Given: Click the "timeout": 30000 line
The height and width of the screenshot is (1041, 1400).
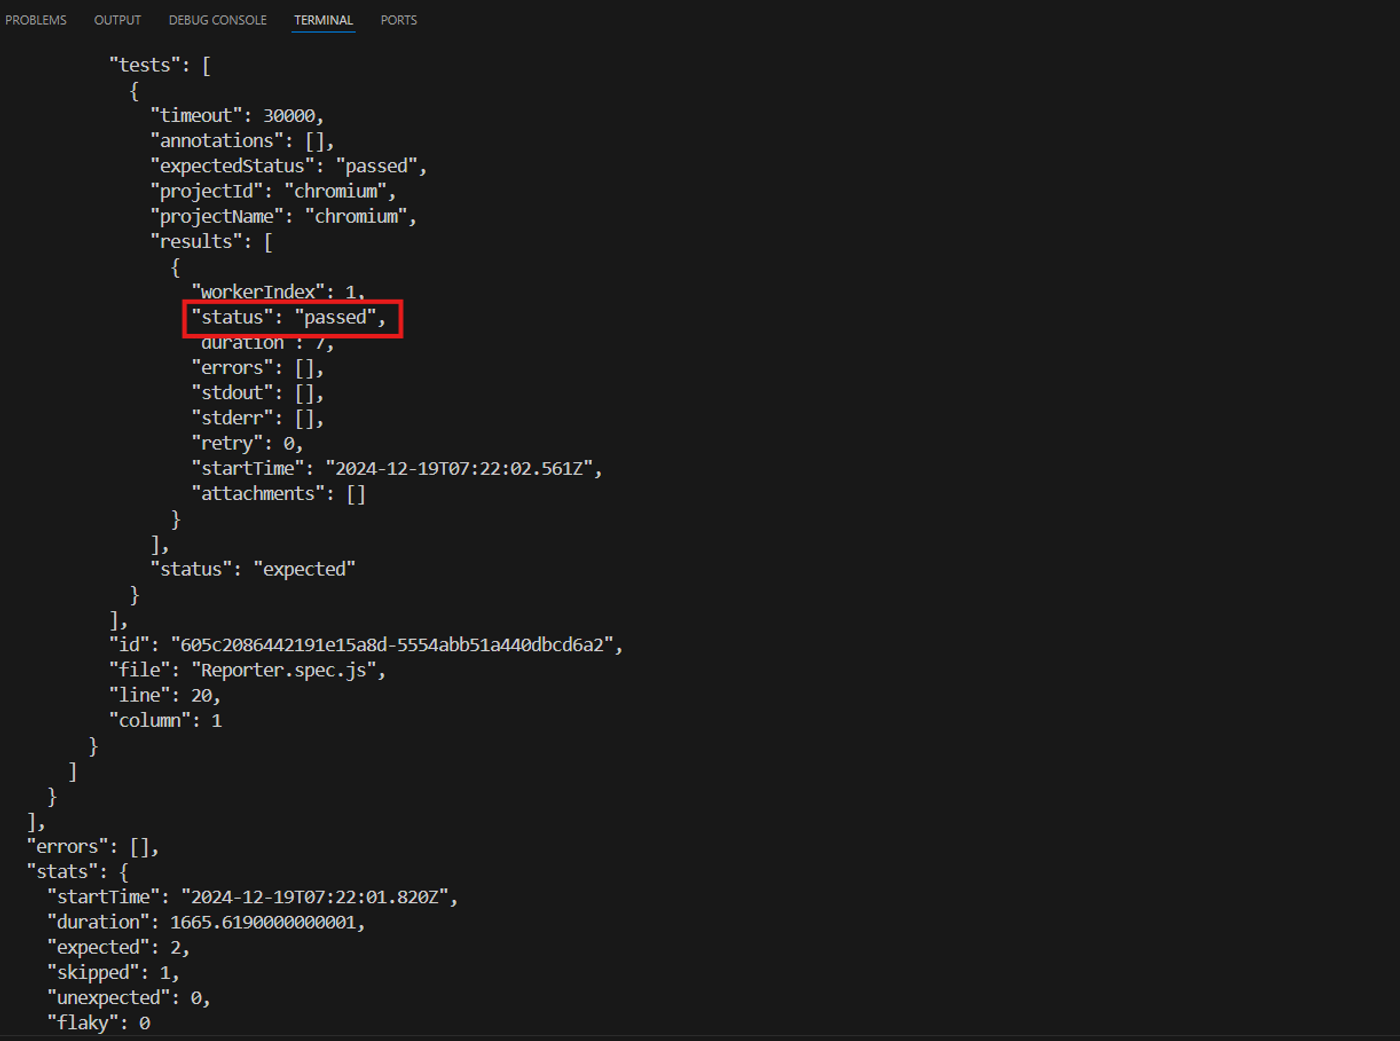Looking at the screenshot, I should tap(237, 116).
